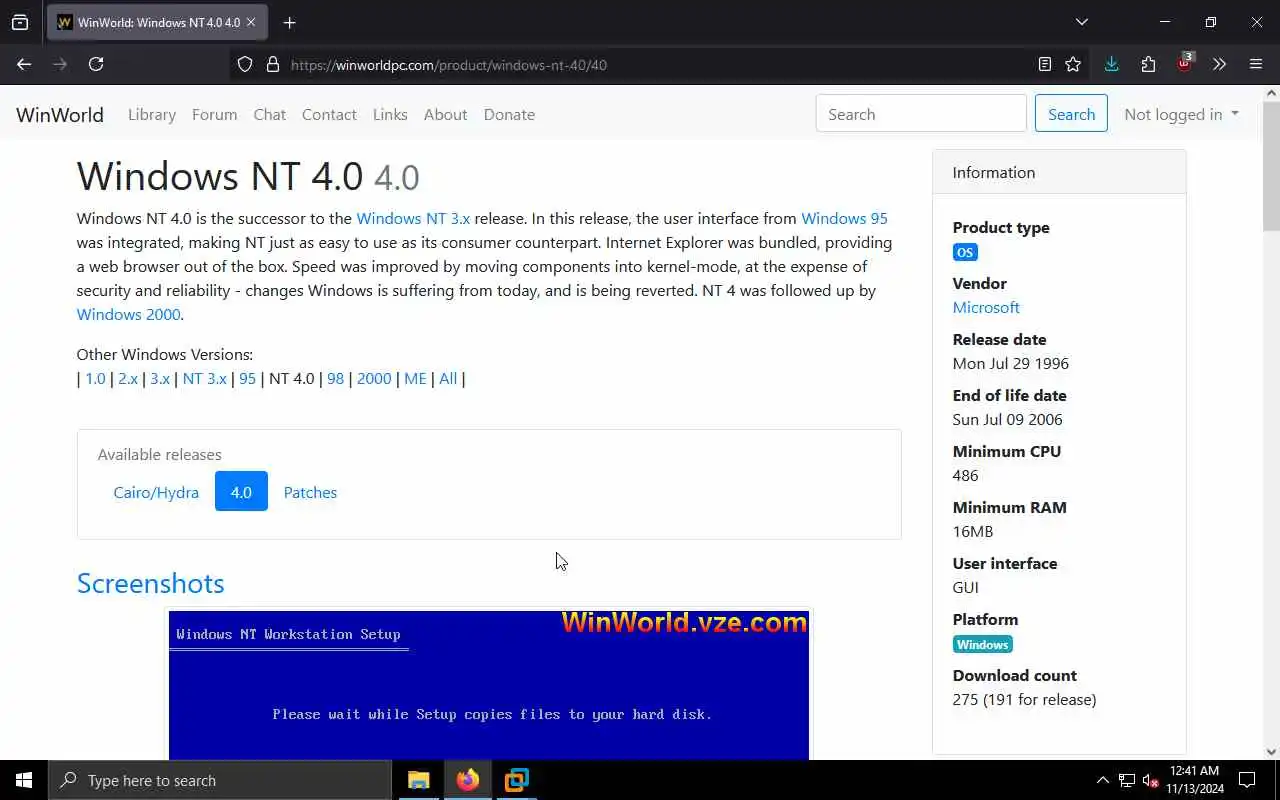Image resolution: width=1280 pixels, height=800 pixels.
Task: Click Firefox icon in taskbar
Action: (x=468, y=780)
